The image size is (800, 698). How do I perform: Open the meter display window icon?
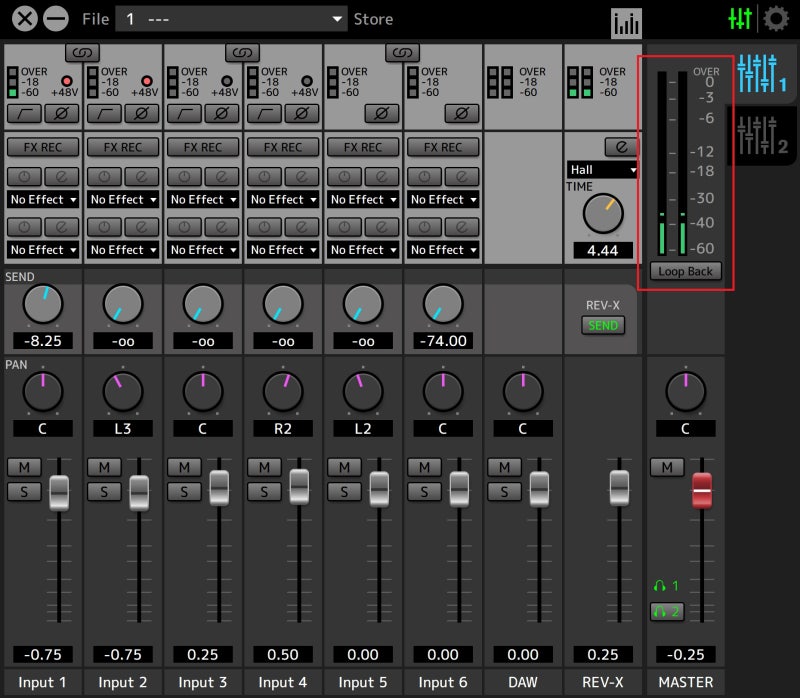(626, 23)
